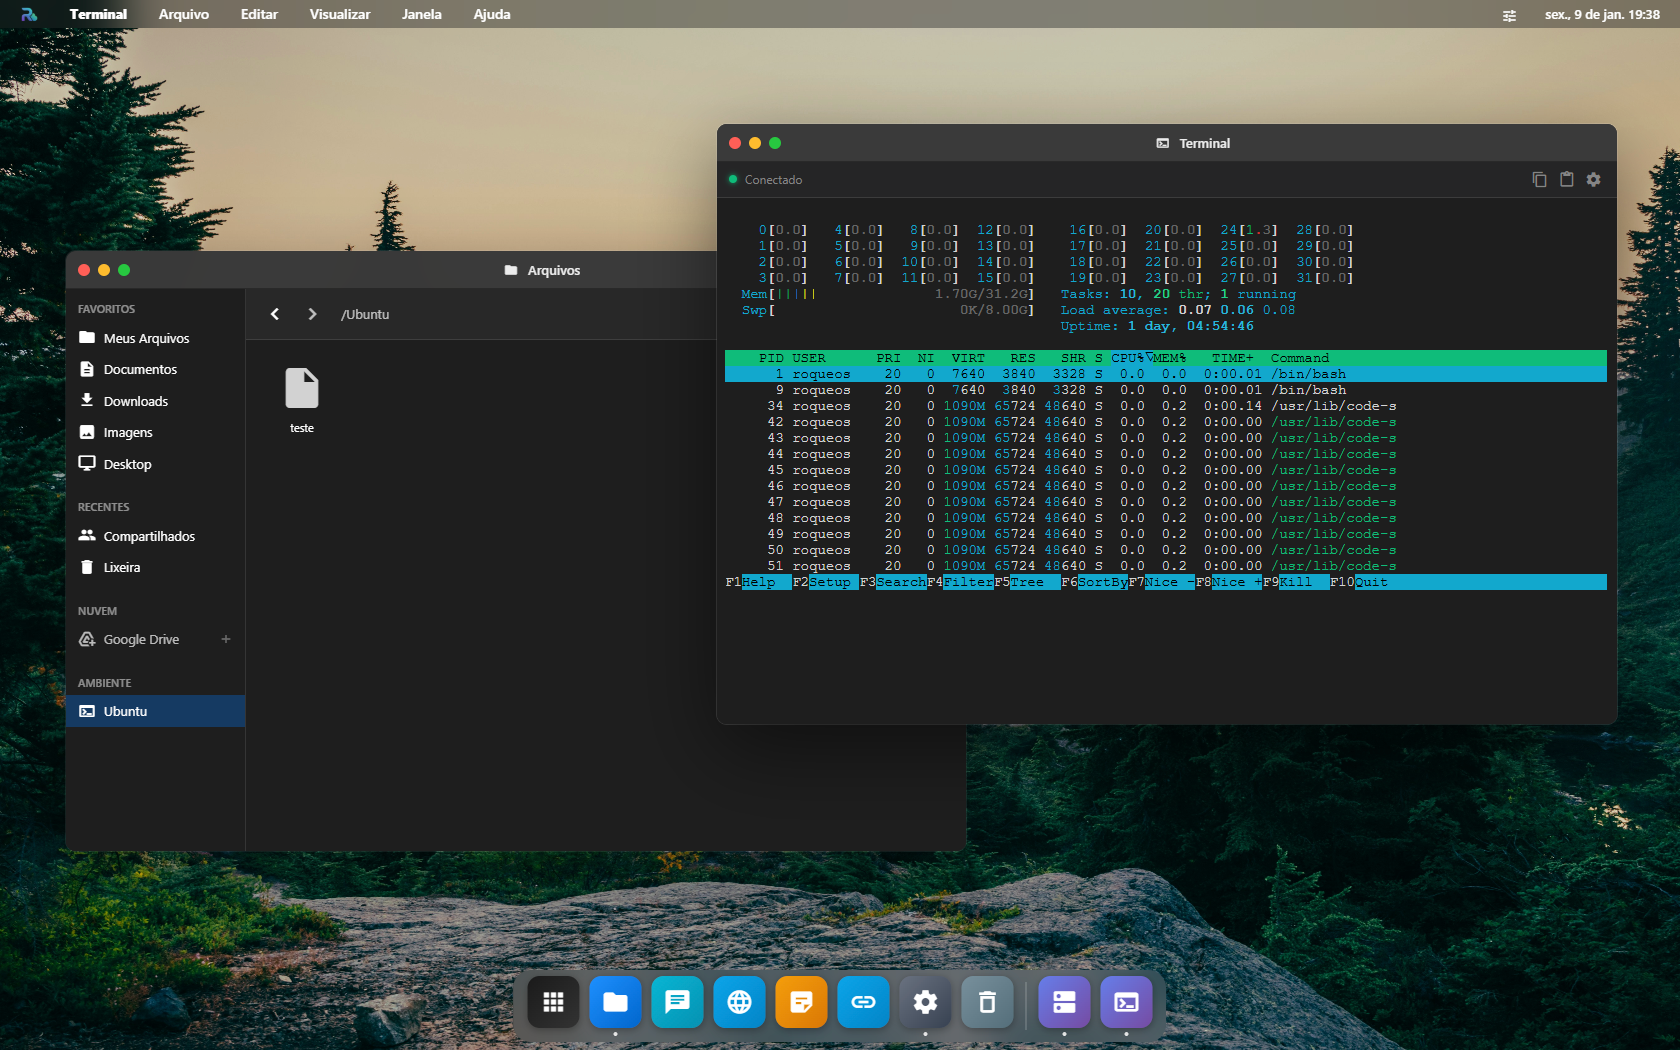Click the paste clipboard icon in the terminal

(1566, 179)
